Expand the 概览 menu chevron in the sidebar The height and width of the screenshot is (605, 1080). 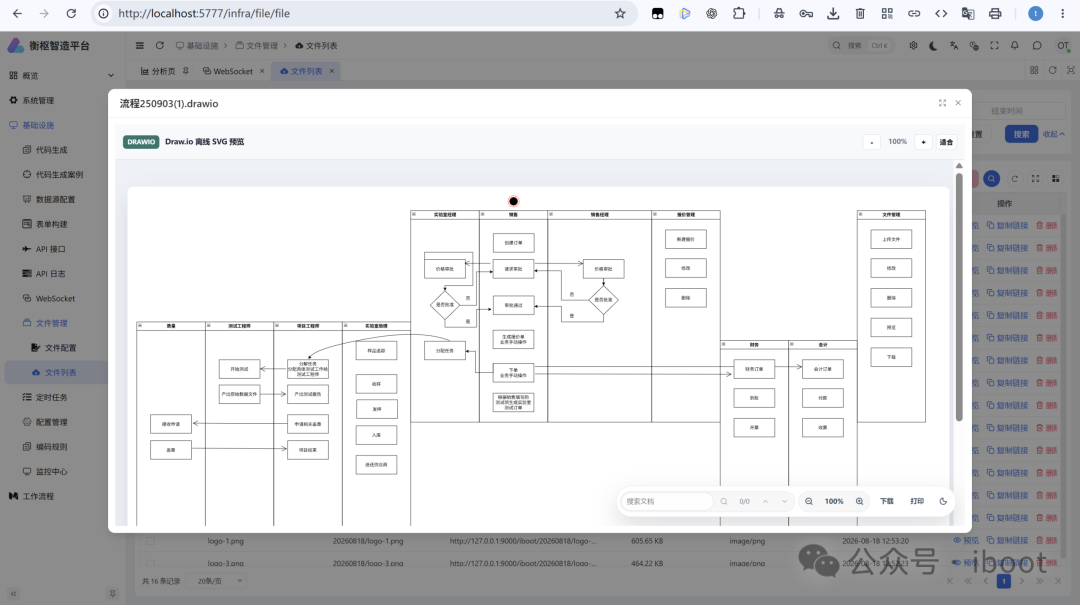[111, 75]
